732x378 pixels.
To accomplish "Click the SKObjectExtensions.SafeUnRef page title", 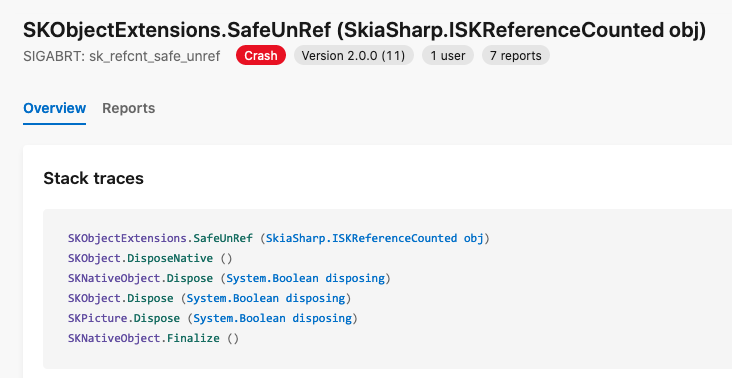I will [x=364, y=30].
